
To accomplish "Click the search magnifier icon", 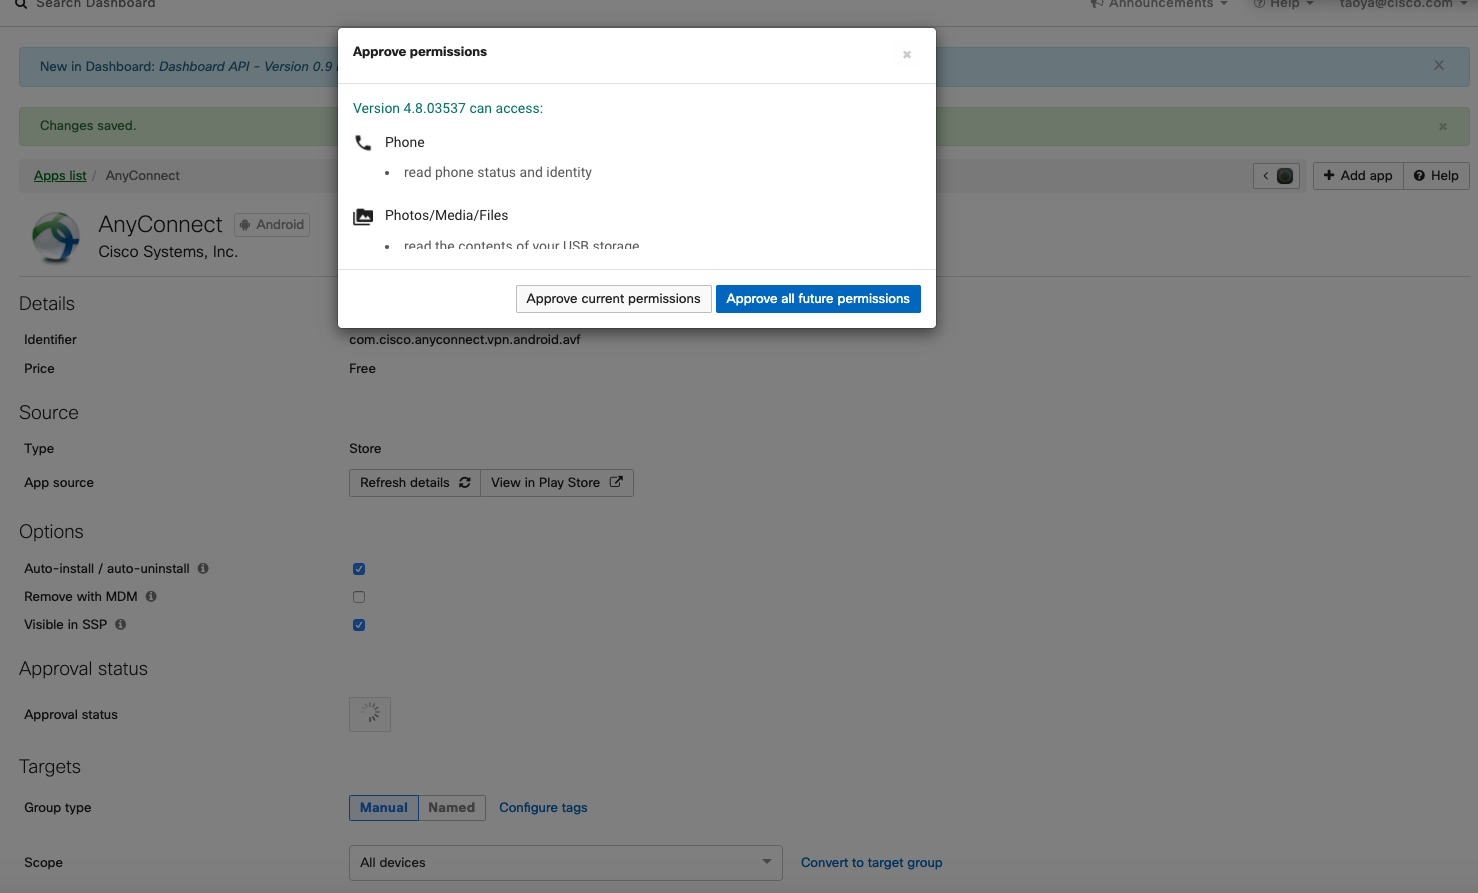I will coord(21,4).
